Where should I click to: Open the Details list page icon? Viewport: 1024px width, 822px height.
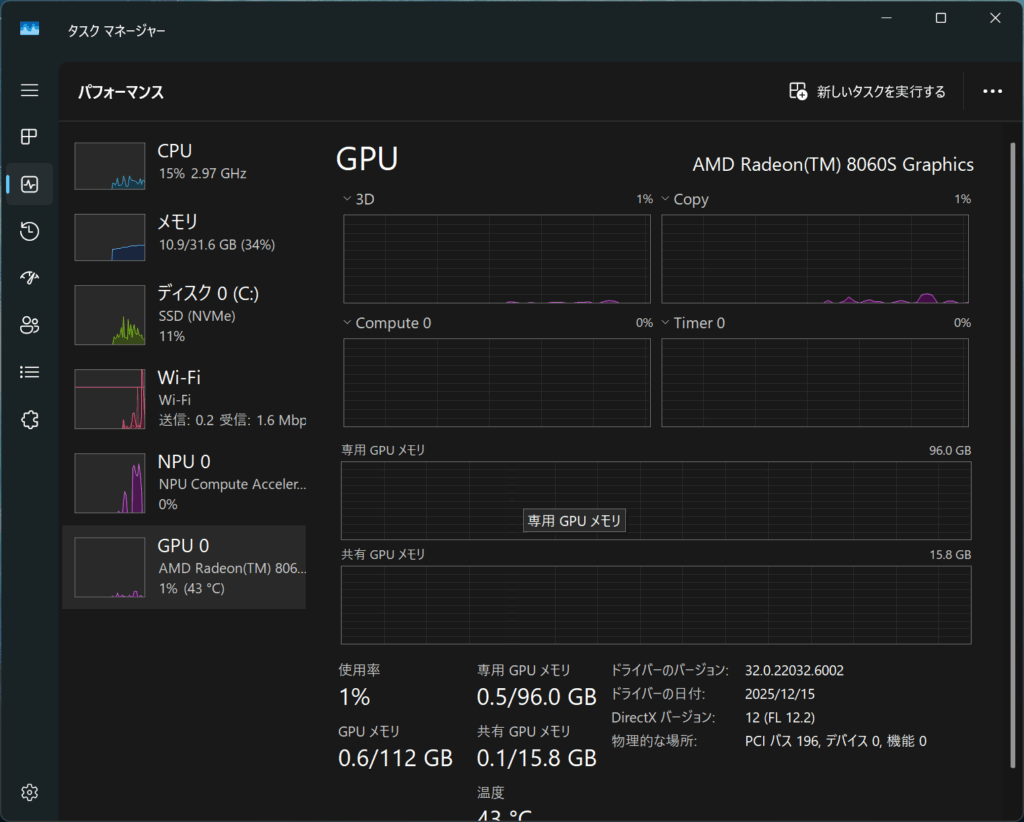(29, 372)
